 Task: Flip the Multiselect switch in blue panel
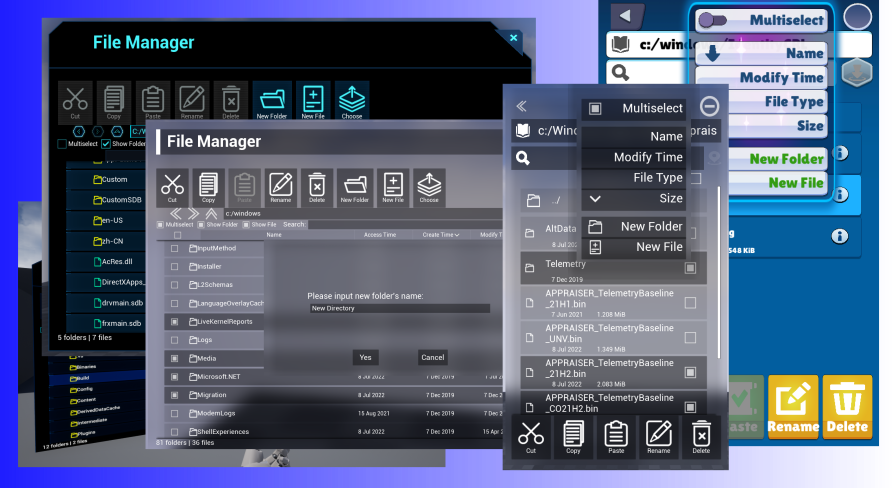(x=713, y=21)
